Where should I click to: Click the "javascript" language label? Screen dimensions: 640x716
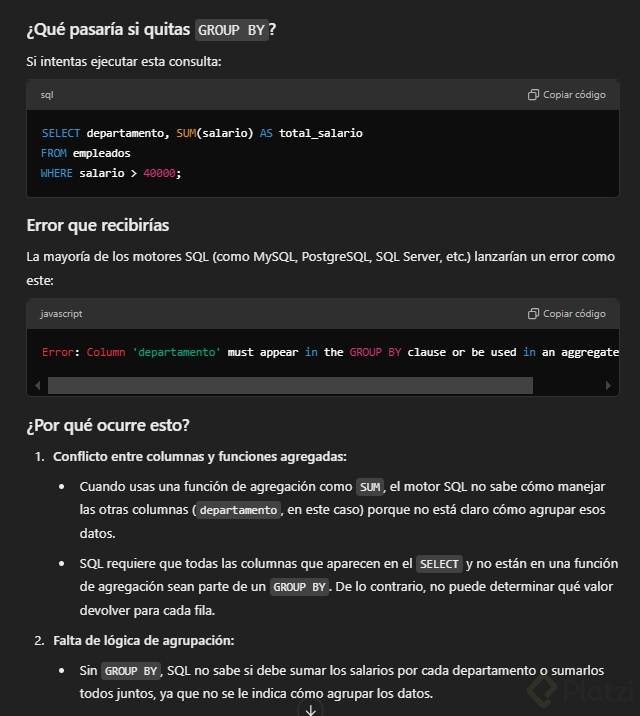point(61,314)
